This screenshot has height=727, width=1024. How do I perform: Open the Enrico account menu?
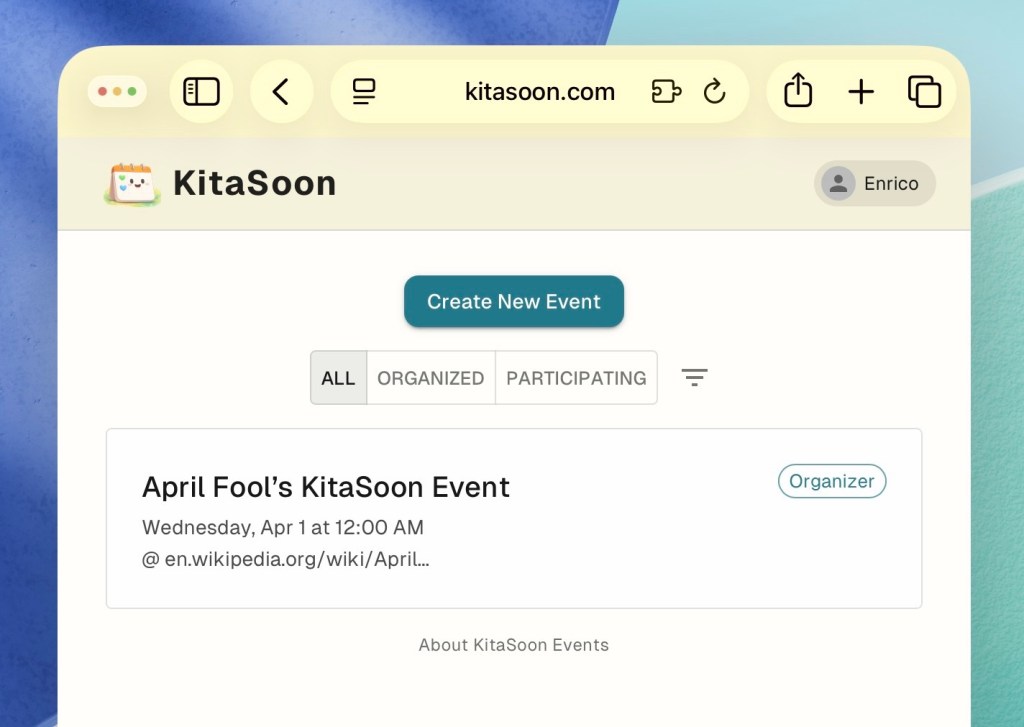pos(874,184)
